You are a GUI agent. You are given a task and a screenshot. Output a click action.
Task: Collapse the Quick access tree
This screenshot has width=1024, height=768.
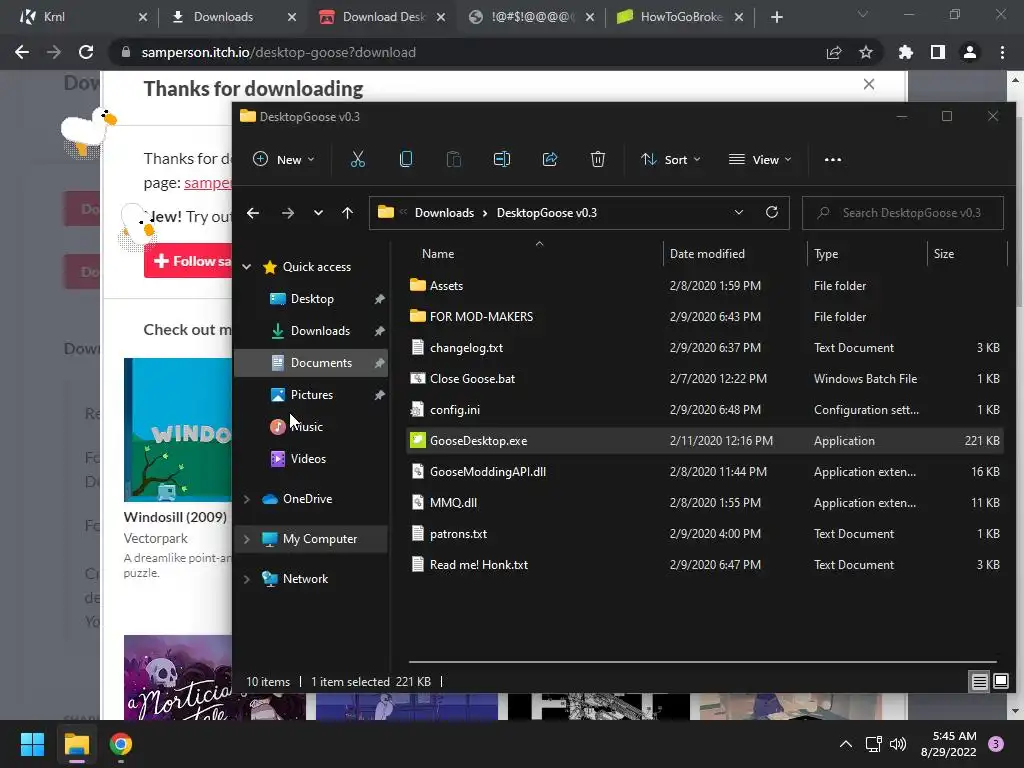tap(247, 266)
